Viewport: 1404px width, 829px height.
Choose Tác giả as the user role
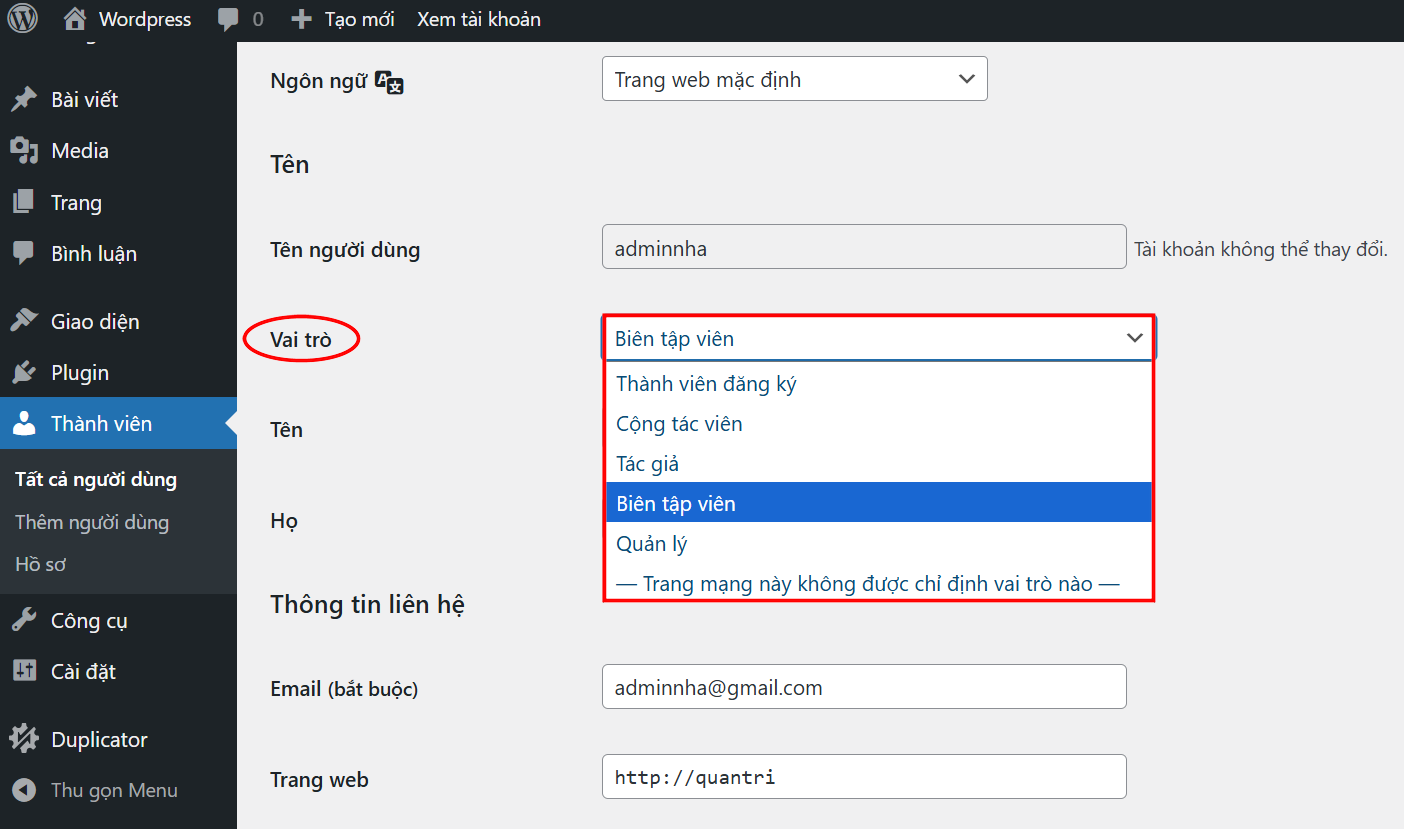click(x=650, y=463)
